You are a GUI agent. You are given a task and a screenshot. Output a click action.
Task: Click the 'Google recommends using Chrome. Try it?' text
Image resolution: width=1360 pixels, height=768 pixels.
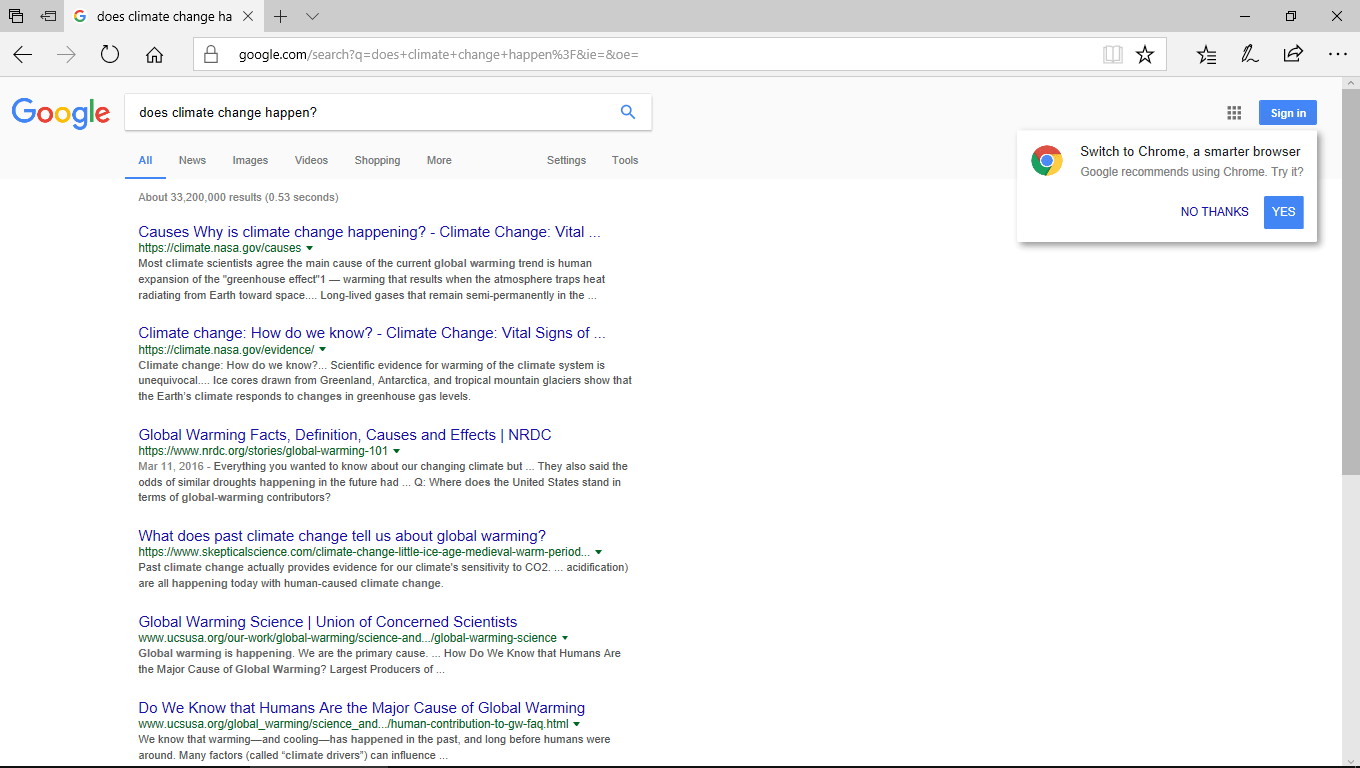[1192, 172]
